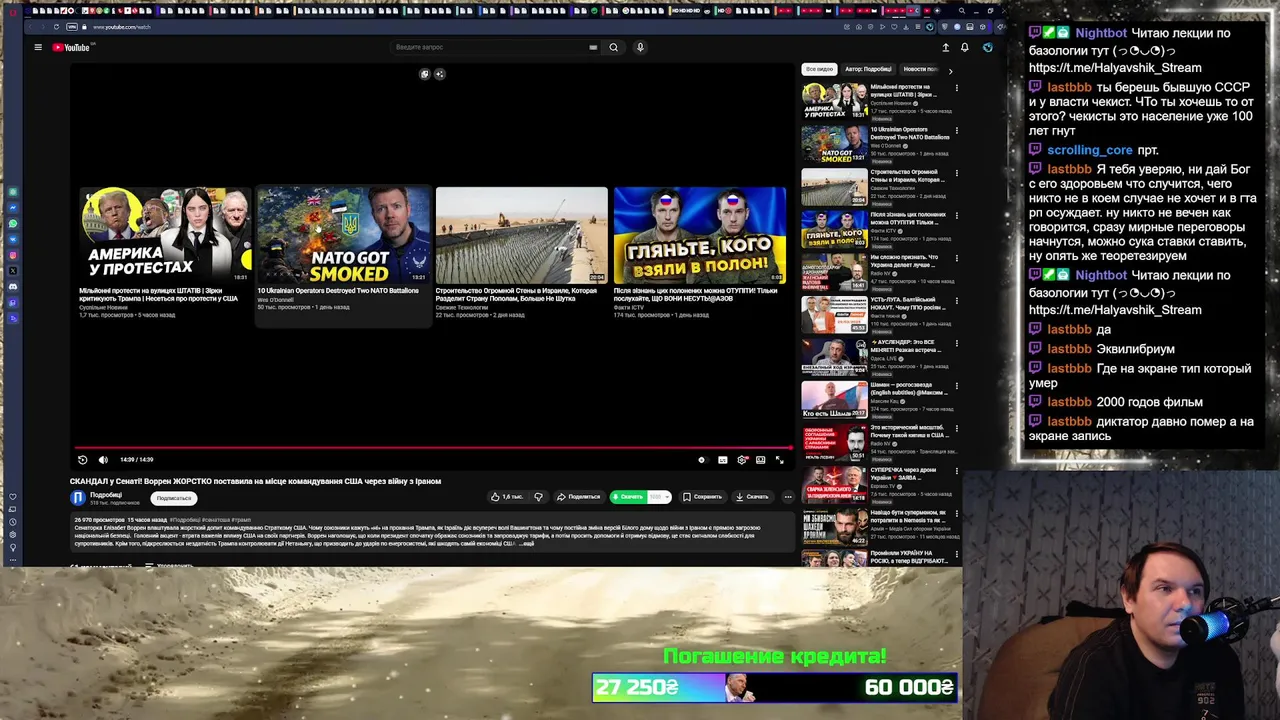This screenshot has height=720, width=1280.
Task: Open YouTube account avatar menu
Action: (987, 47)
